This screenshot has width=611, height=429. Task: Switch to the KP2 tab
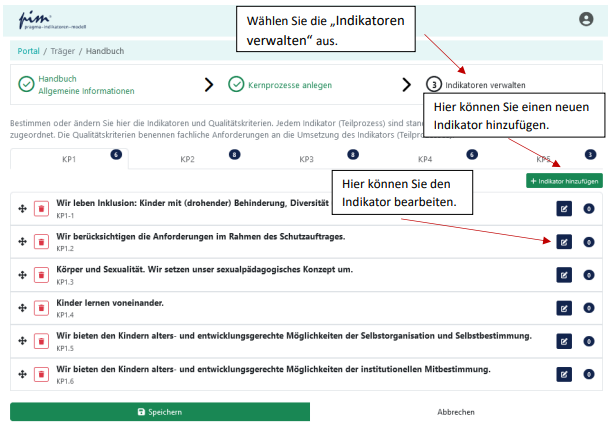(187, 159)
